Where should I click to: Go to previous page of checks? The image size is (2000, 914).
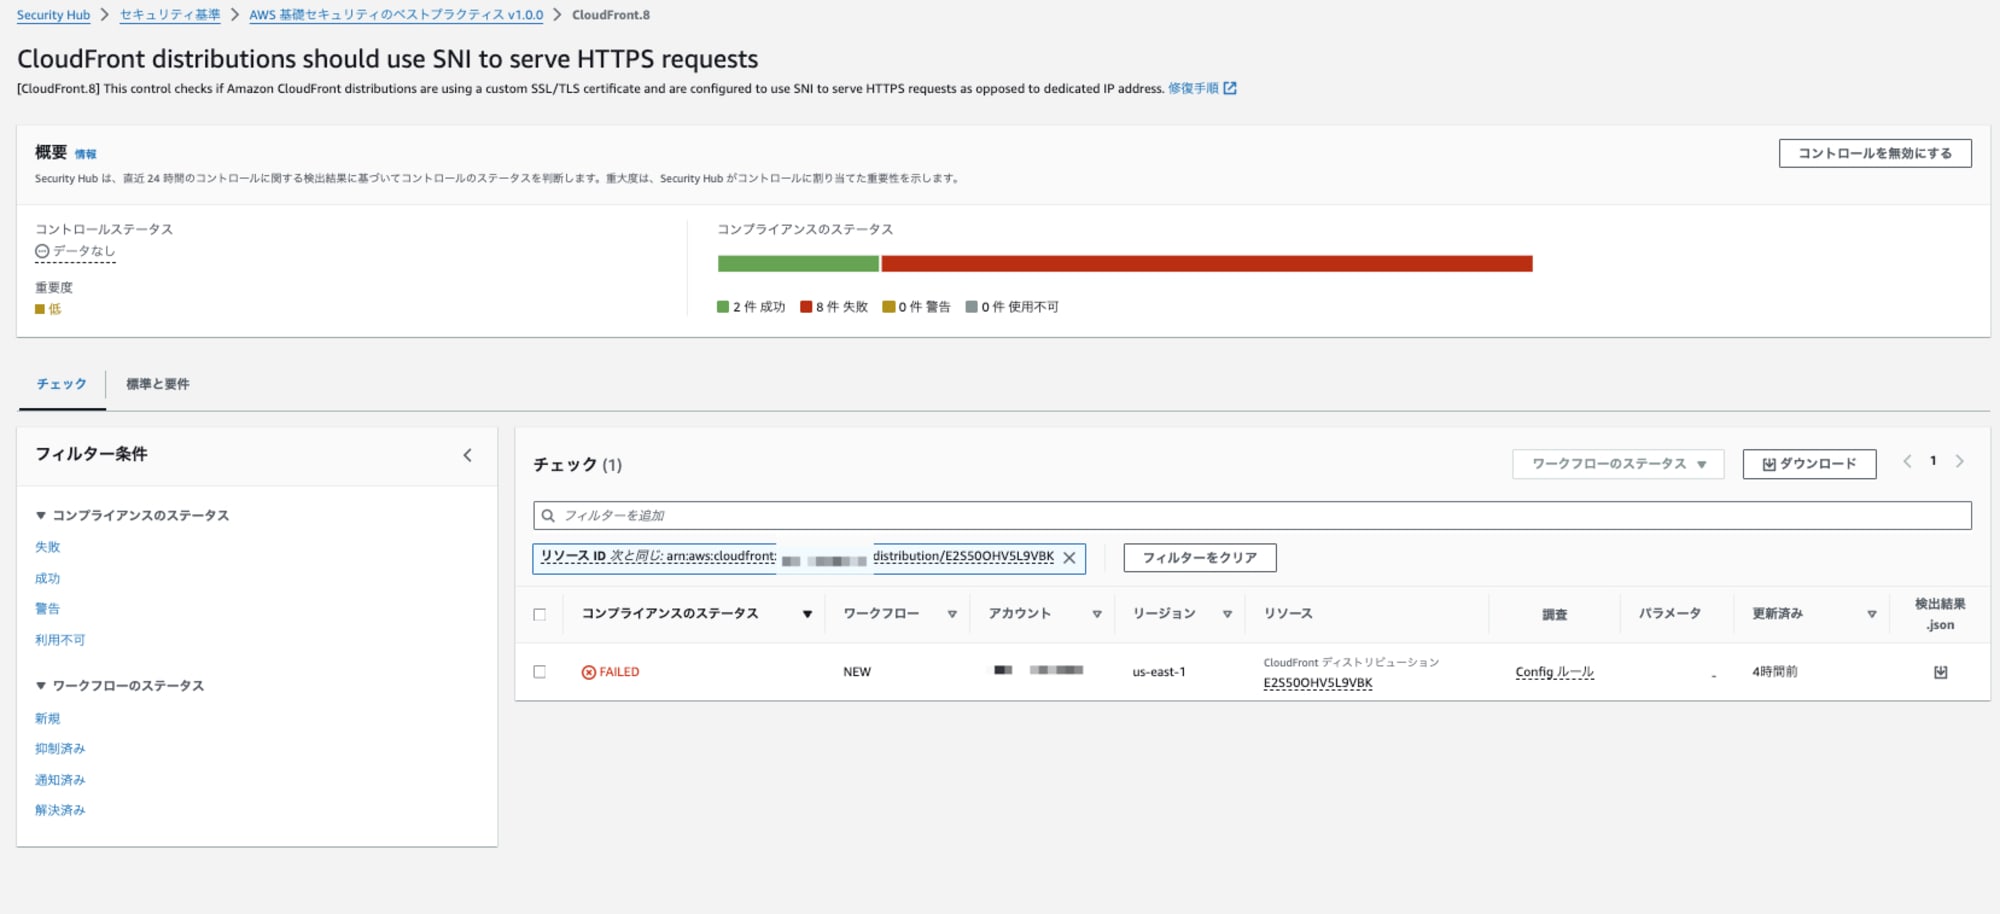(x=1907, y=461)
